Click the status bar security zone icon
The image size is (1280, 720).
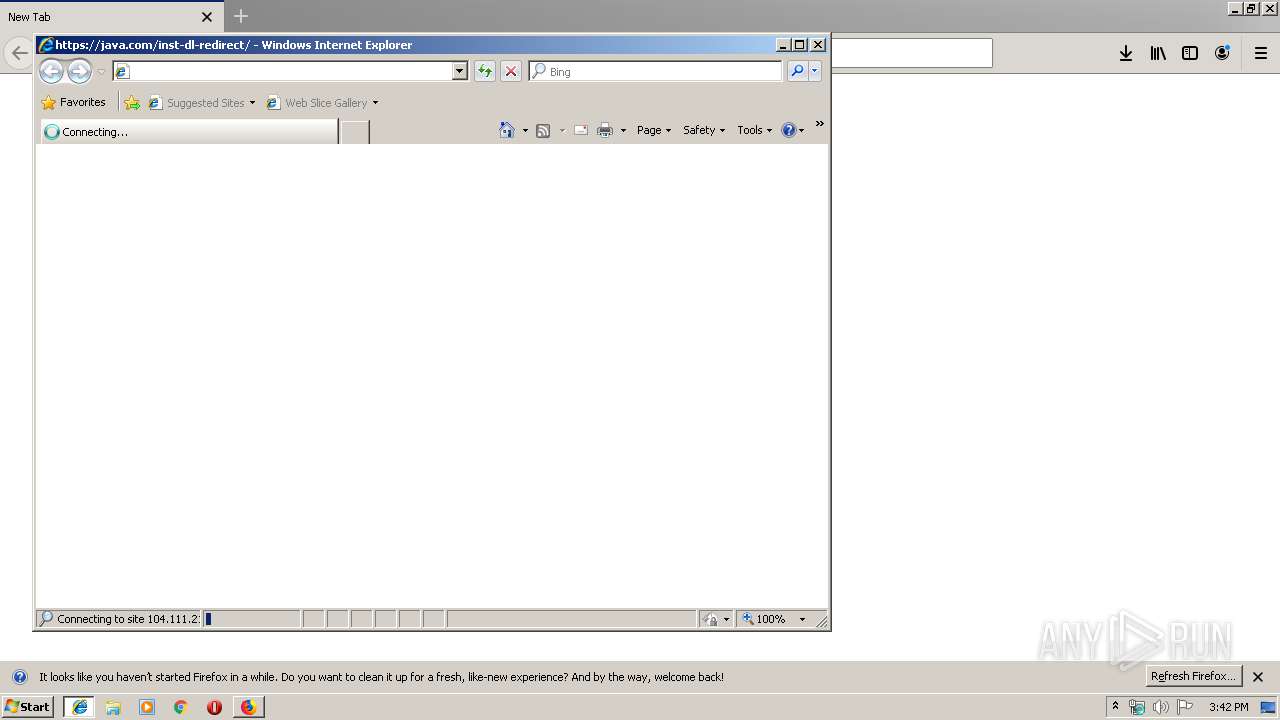coord(710,619)
